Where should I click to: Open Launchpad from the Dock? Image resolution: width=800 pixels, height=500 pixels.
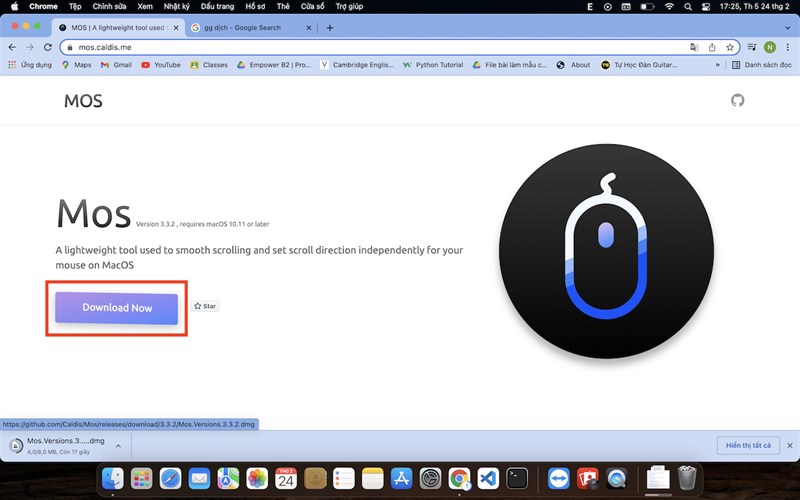point(141,479)
